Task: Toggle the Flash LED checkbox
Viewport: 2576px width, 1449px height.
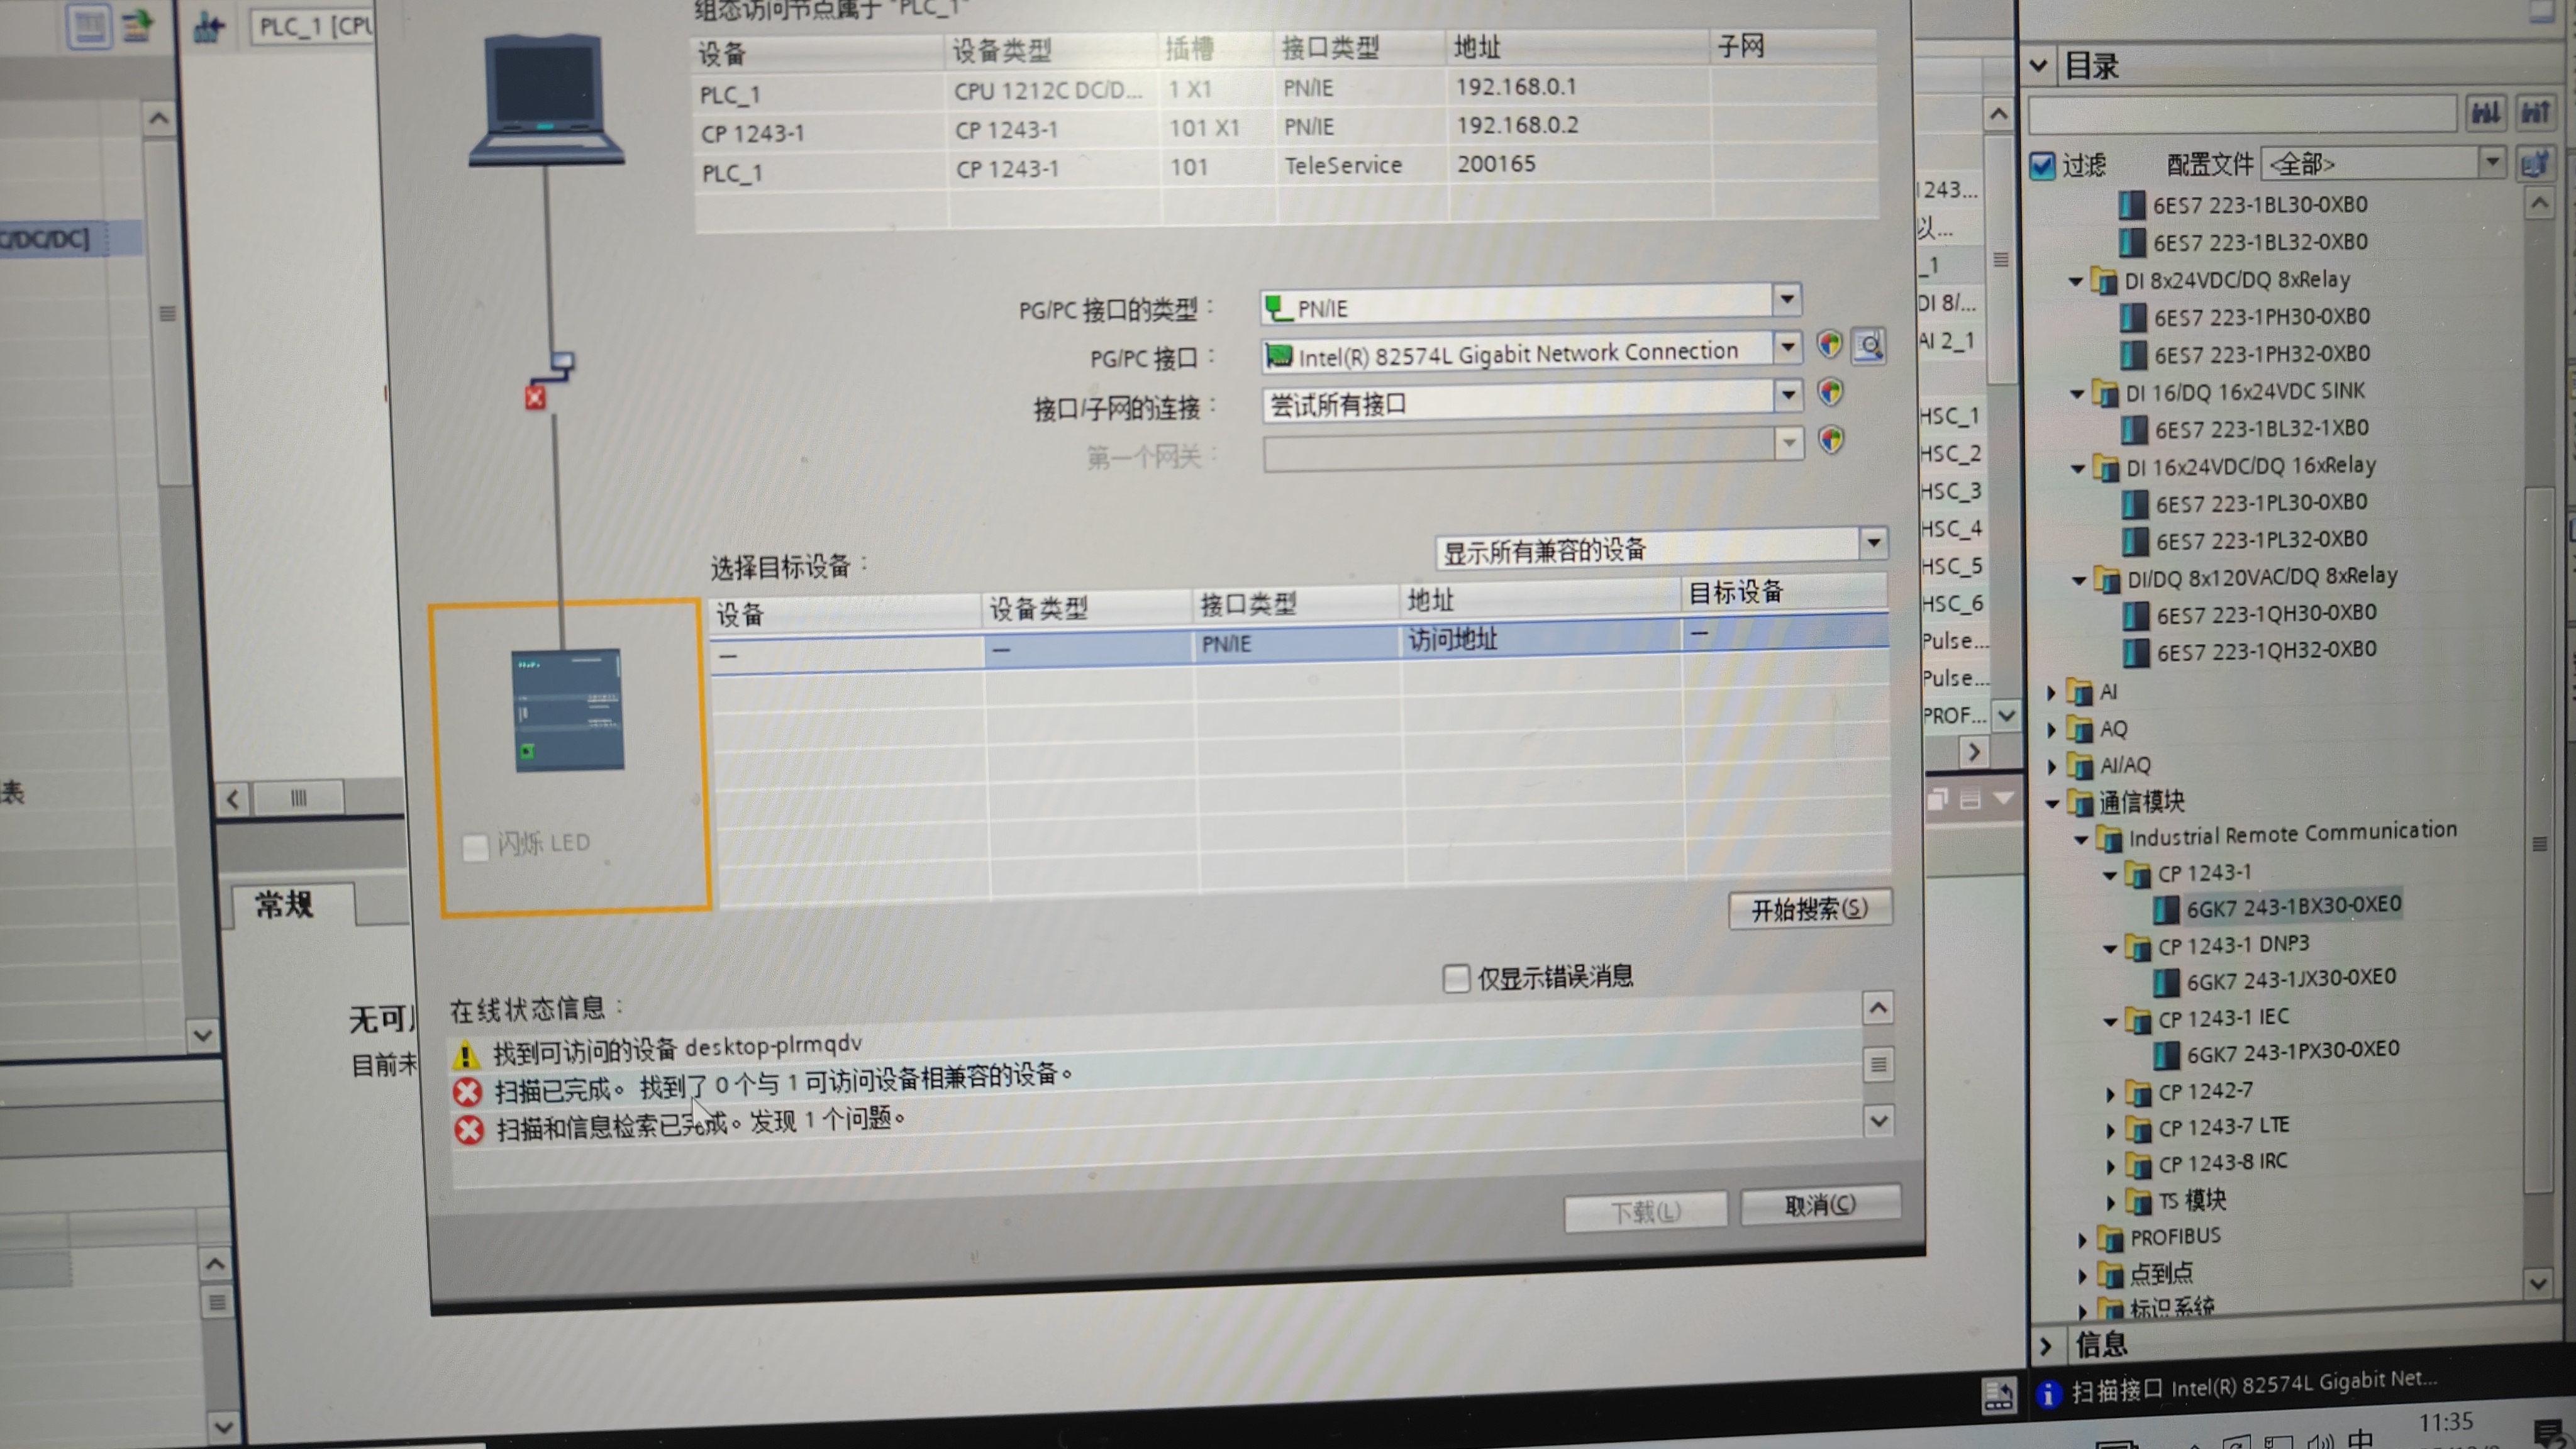Action: 476,847
